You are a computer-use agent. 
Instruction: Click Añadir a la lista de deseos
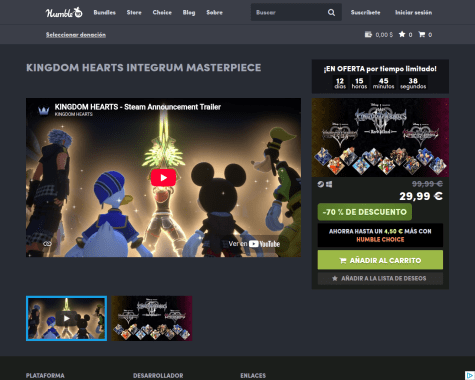click(380, 278)
